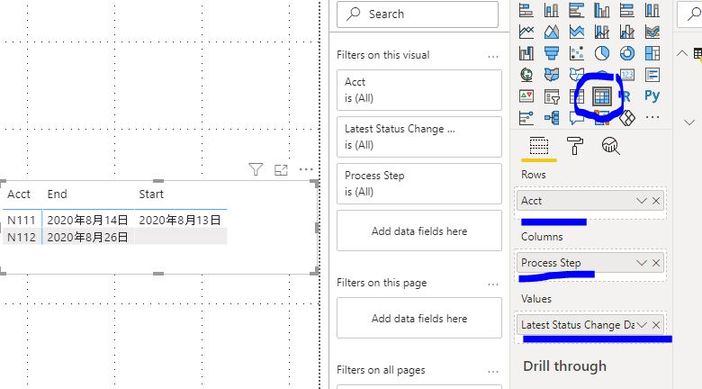Open More options on the matrix visual

(x=306, y=169)
